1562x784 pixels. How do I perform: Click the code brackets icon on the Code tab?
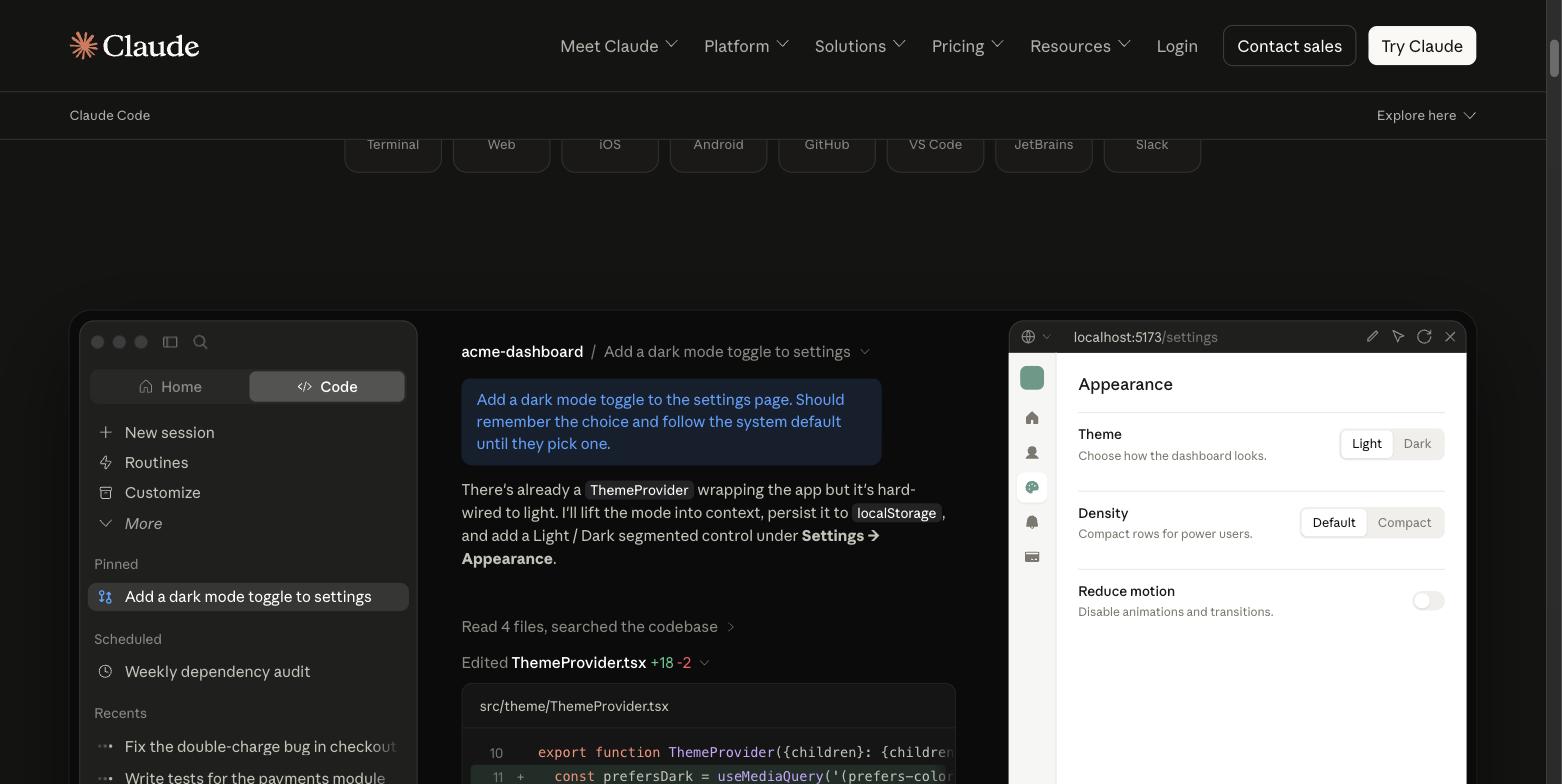[x=304, y=386]
